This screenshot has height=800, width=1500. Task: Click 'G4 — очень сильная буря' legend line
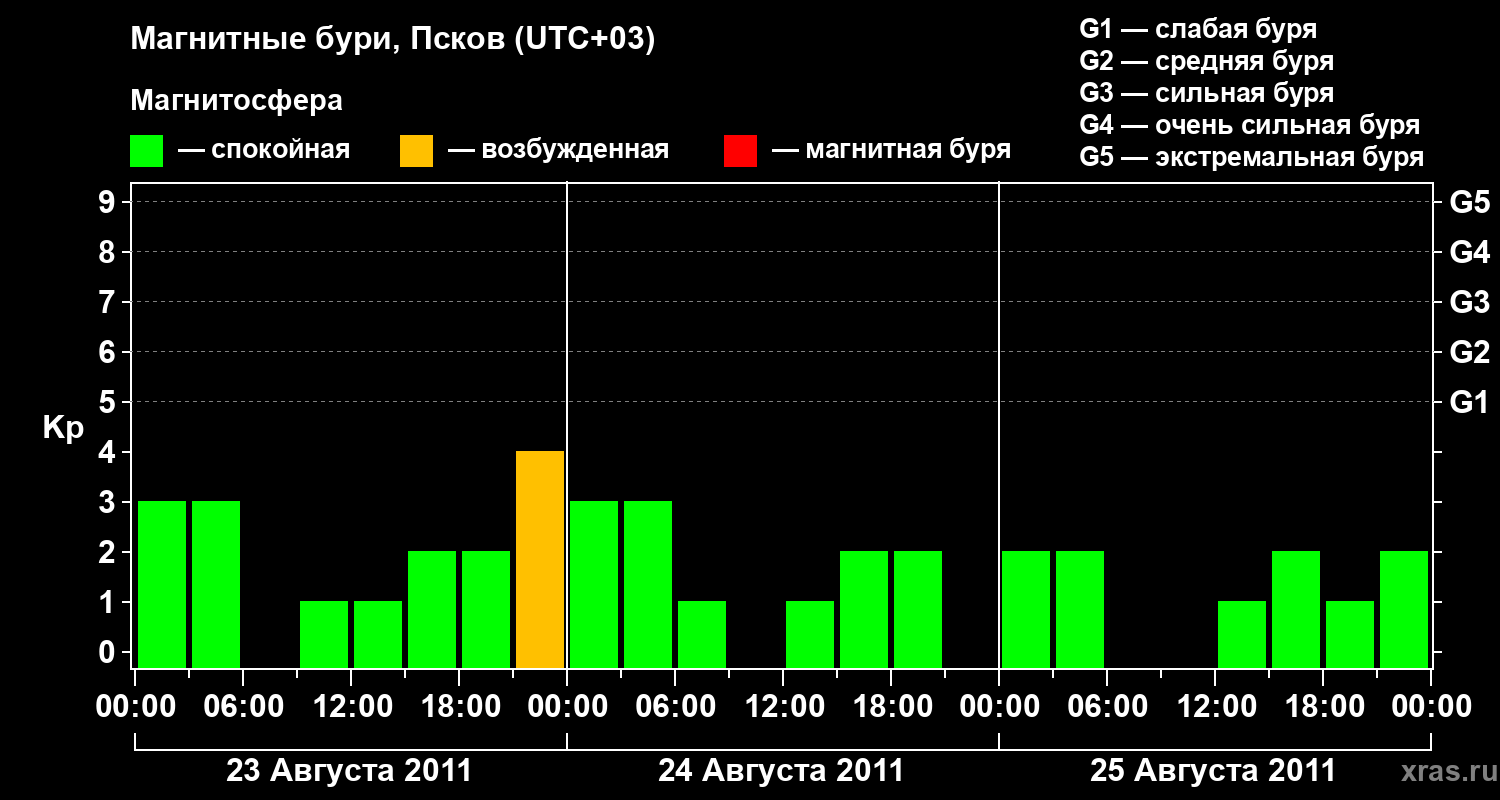[1249, 125]
